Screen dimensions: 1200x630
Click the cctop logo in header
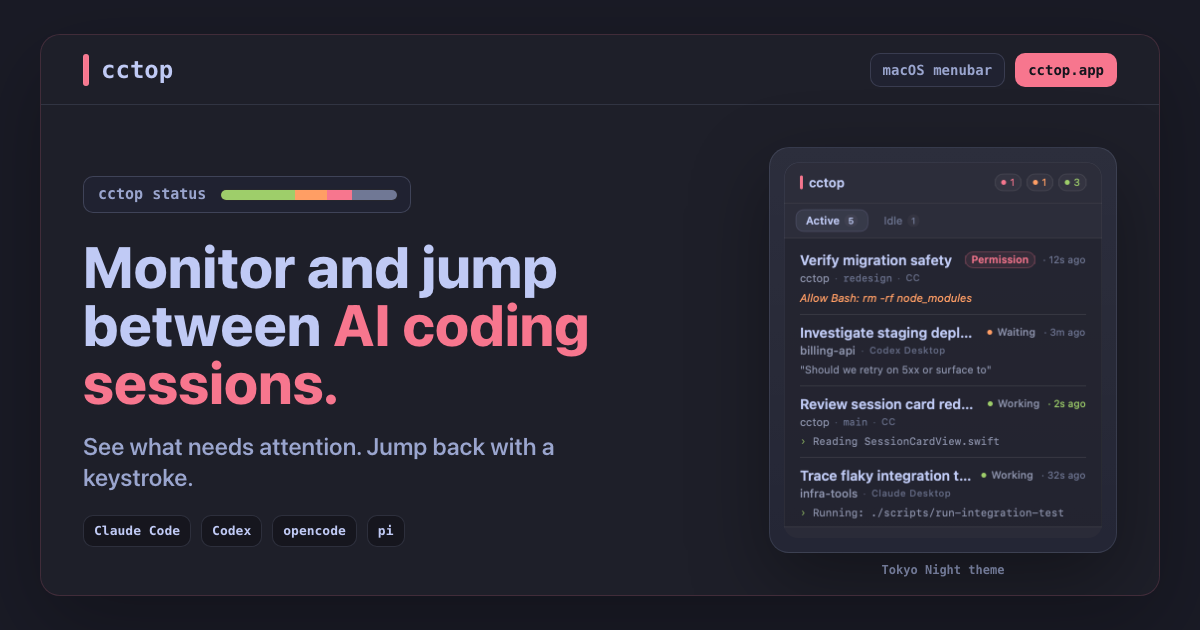click(x=128, y=70)
